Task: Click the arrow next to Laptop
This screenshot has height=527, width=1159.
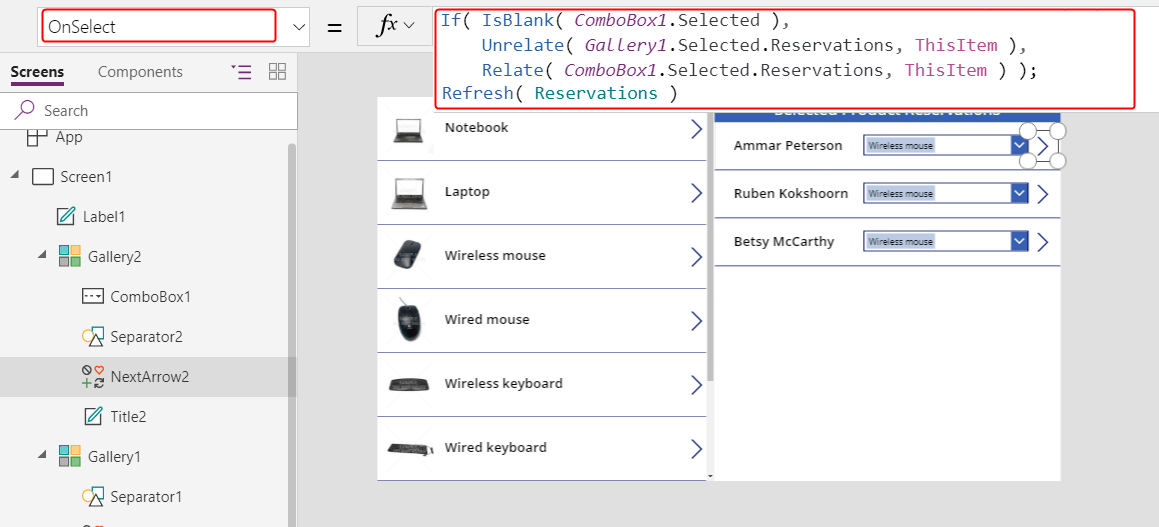Action: (x=696, y=193)
